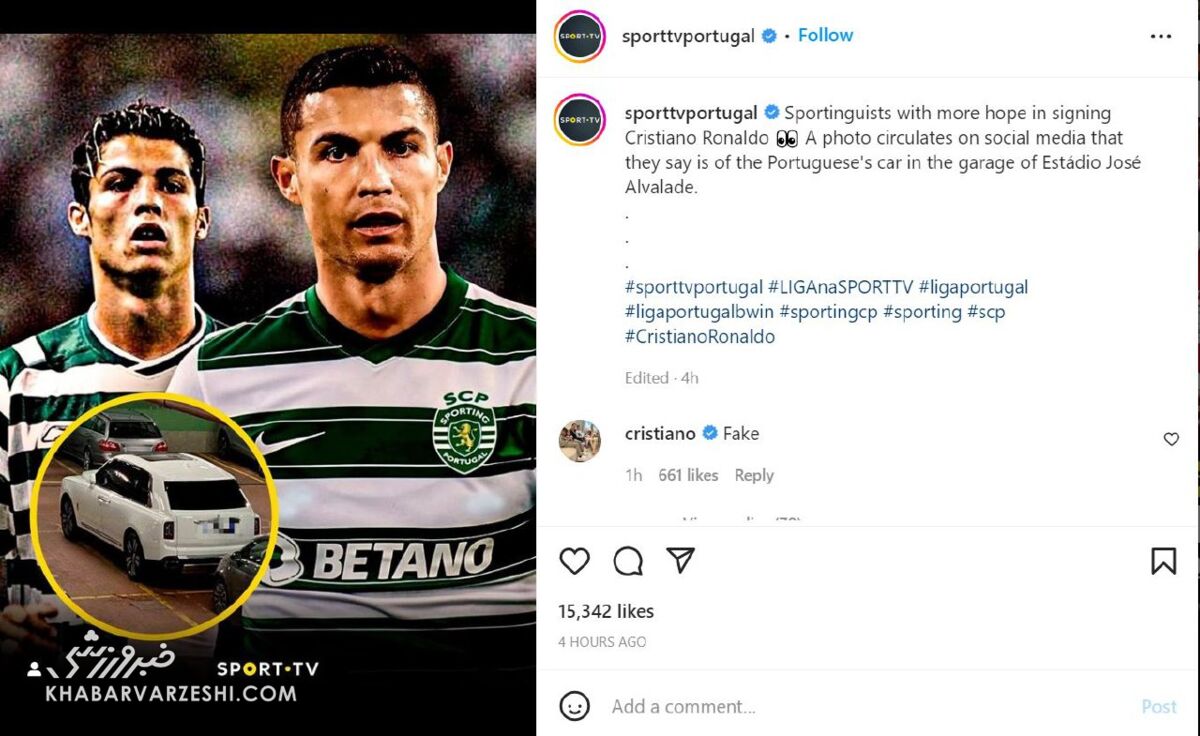View the 15,342 likes list
Screen dimensions: 1200x736
pyautogui.click(x=606, y=611)
